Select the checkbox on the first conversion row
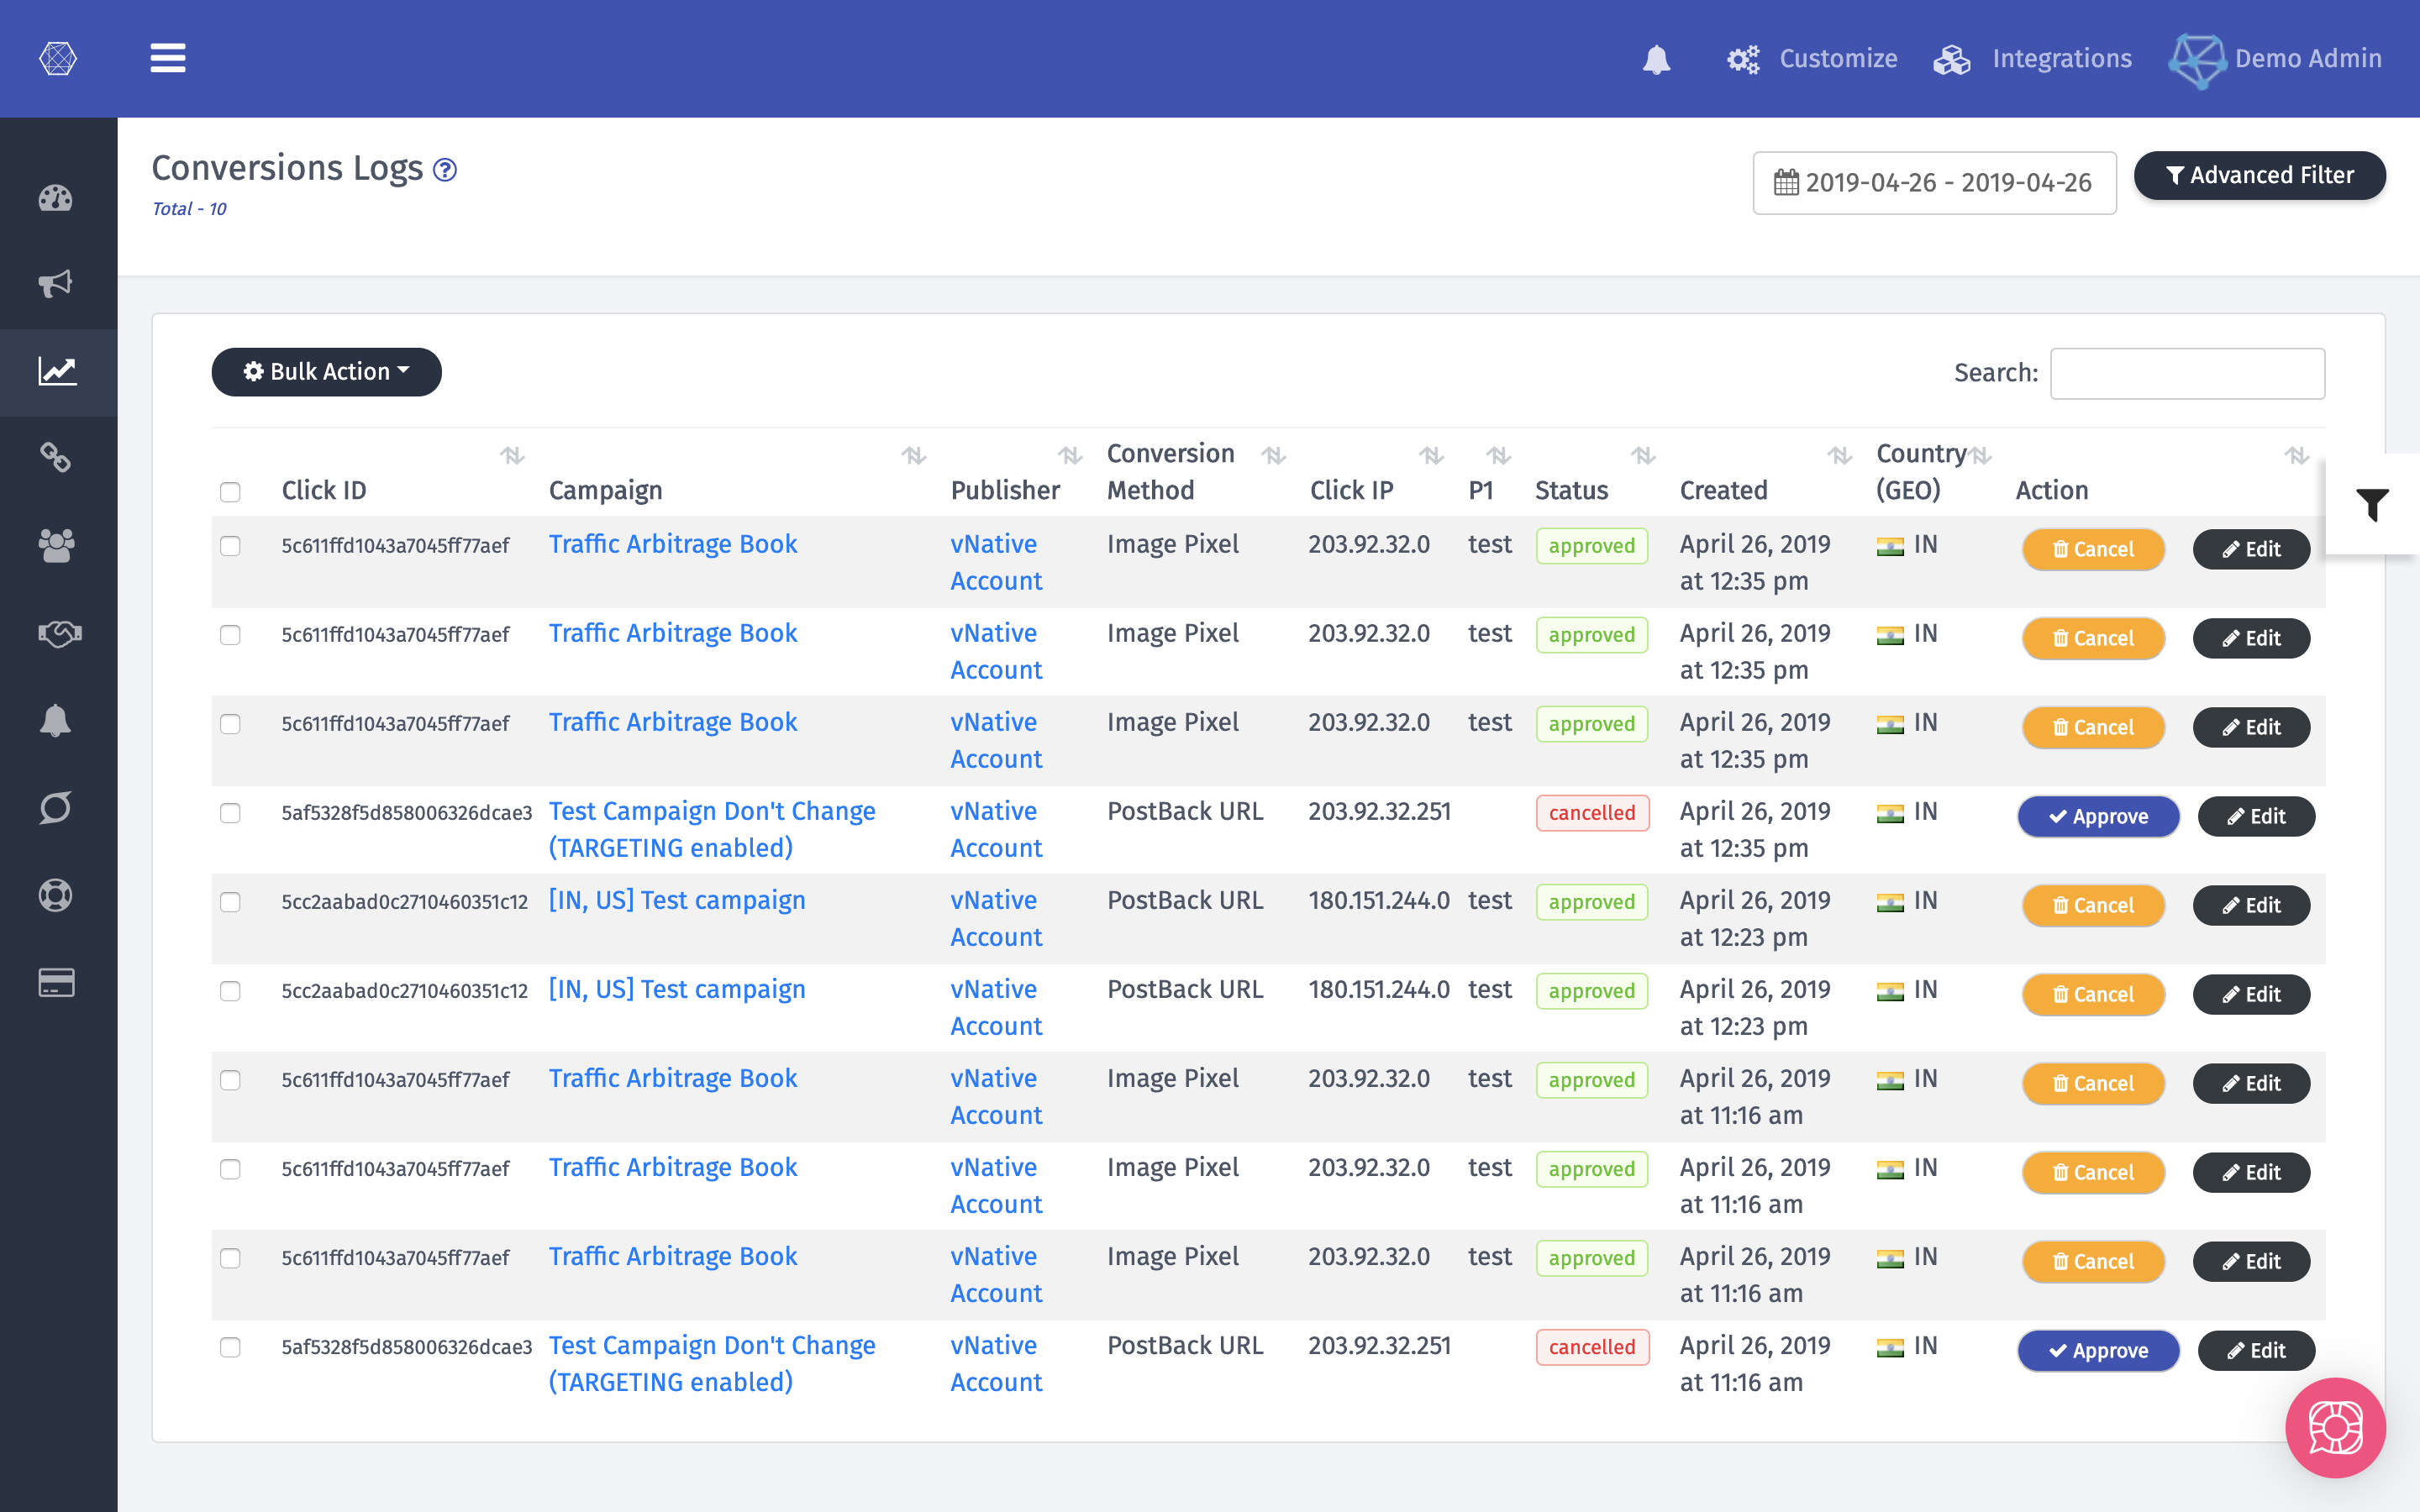Screen dimensions: 2420x1512 point(231,547)
